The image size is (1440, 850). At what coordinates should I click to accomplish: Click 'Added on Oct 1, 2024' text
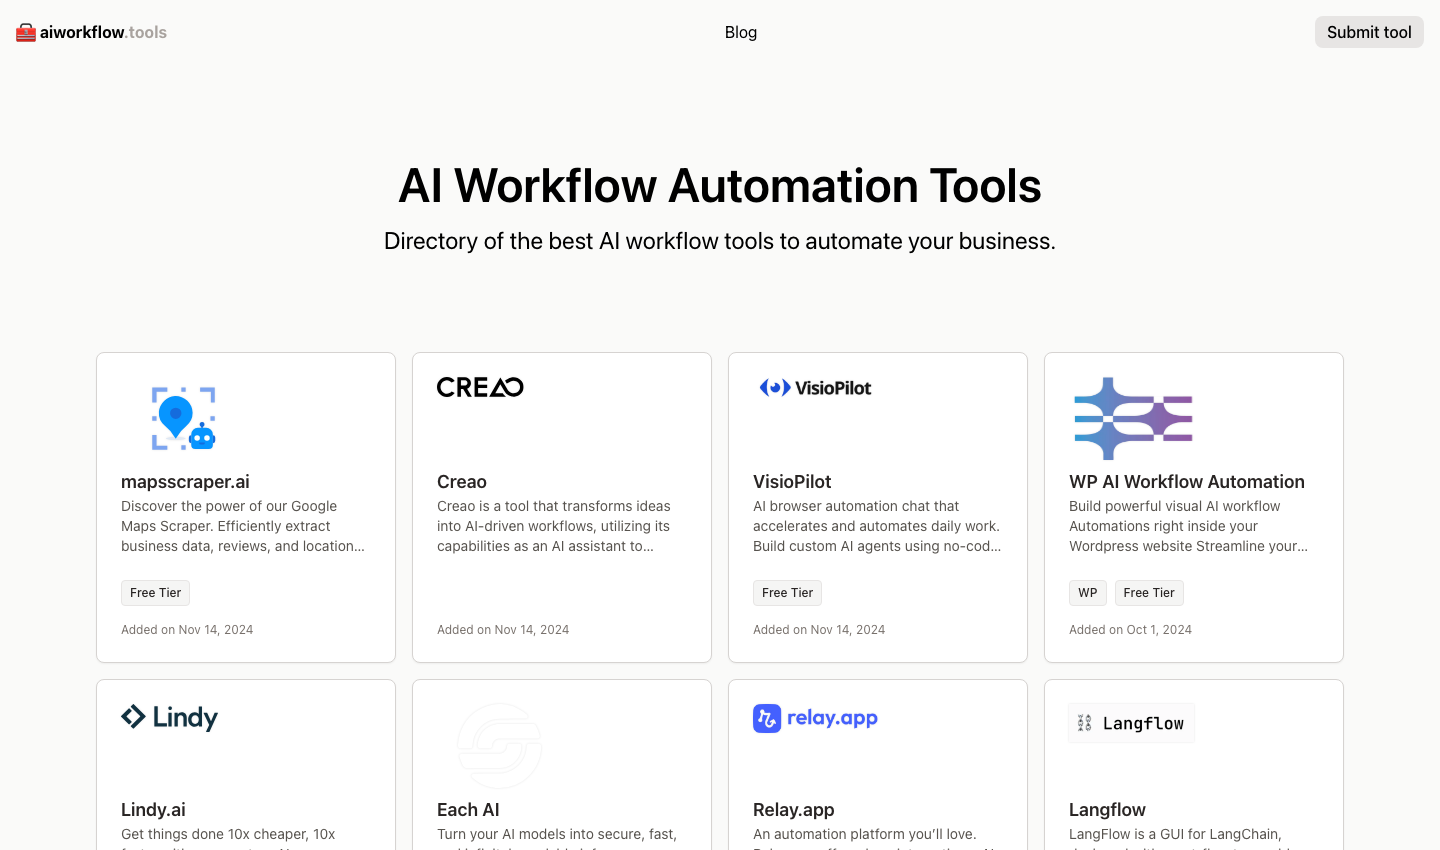[x=1130, y=630]
